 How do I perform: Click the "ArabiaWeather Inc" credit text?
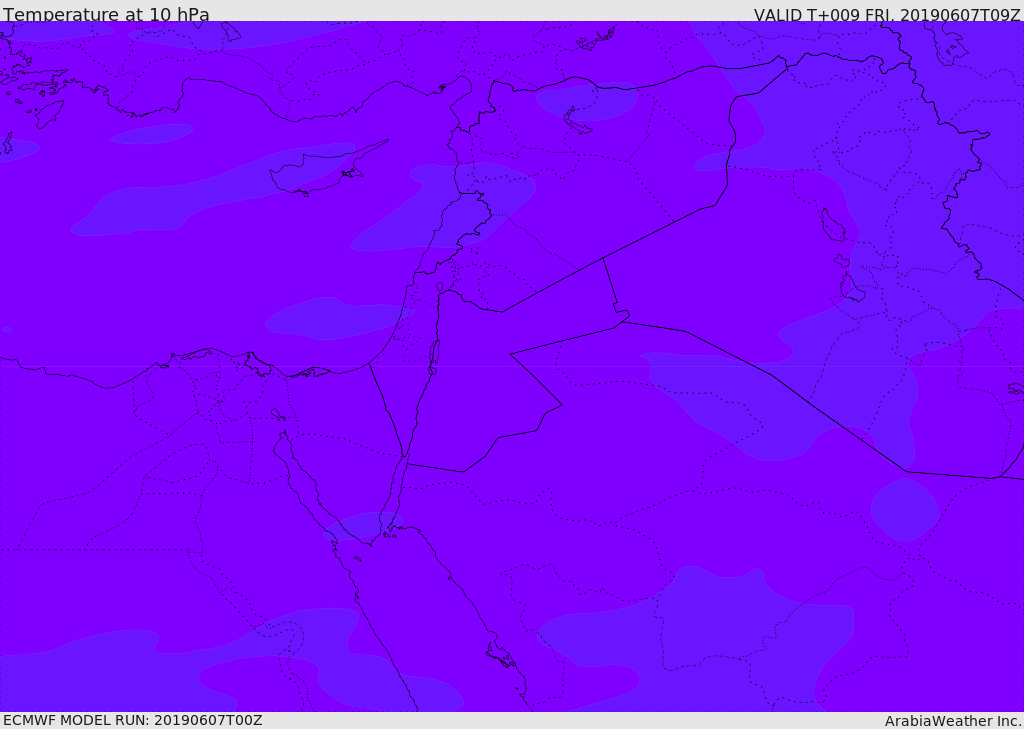(x=952, y=721)
